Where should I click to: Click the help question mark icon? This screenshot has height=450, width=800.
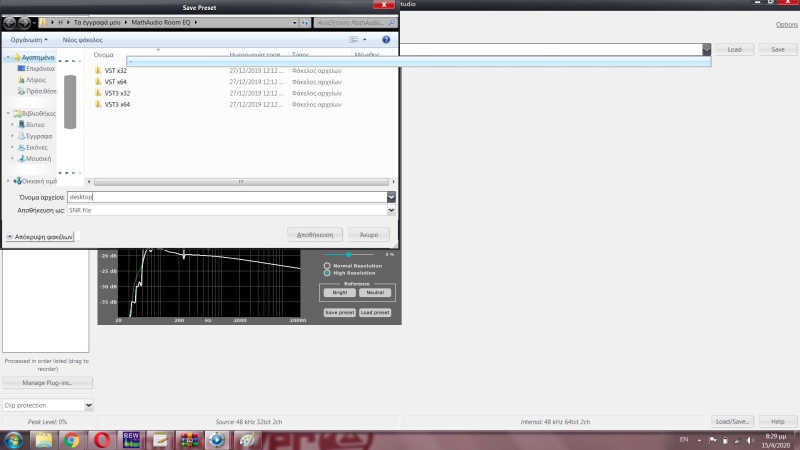[386, 39]
